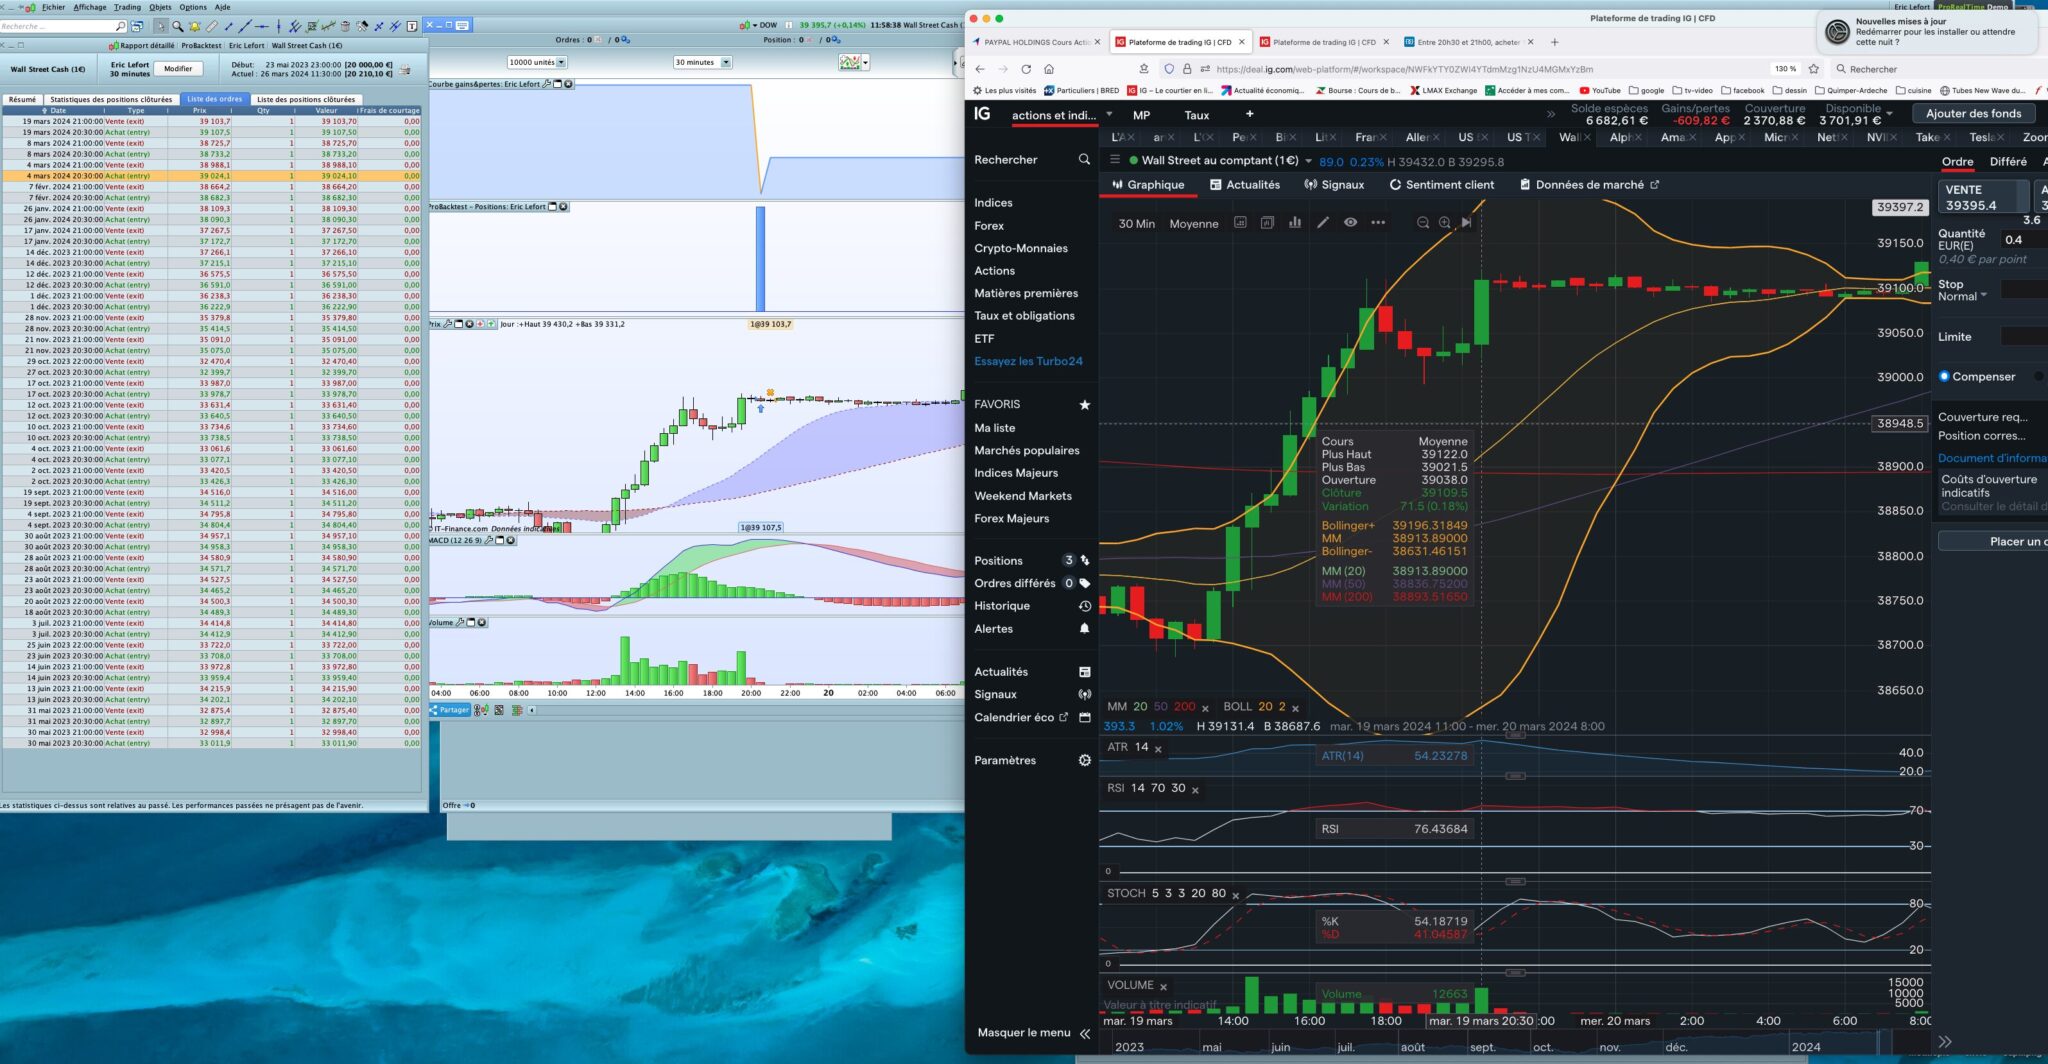Image resolution: width=2048 pixels, height=1064 pixels.
Task: Select the text tool in ProRealTime toolbar
Action: (x=412, y=26)
